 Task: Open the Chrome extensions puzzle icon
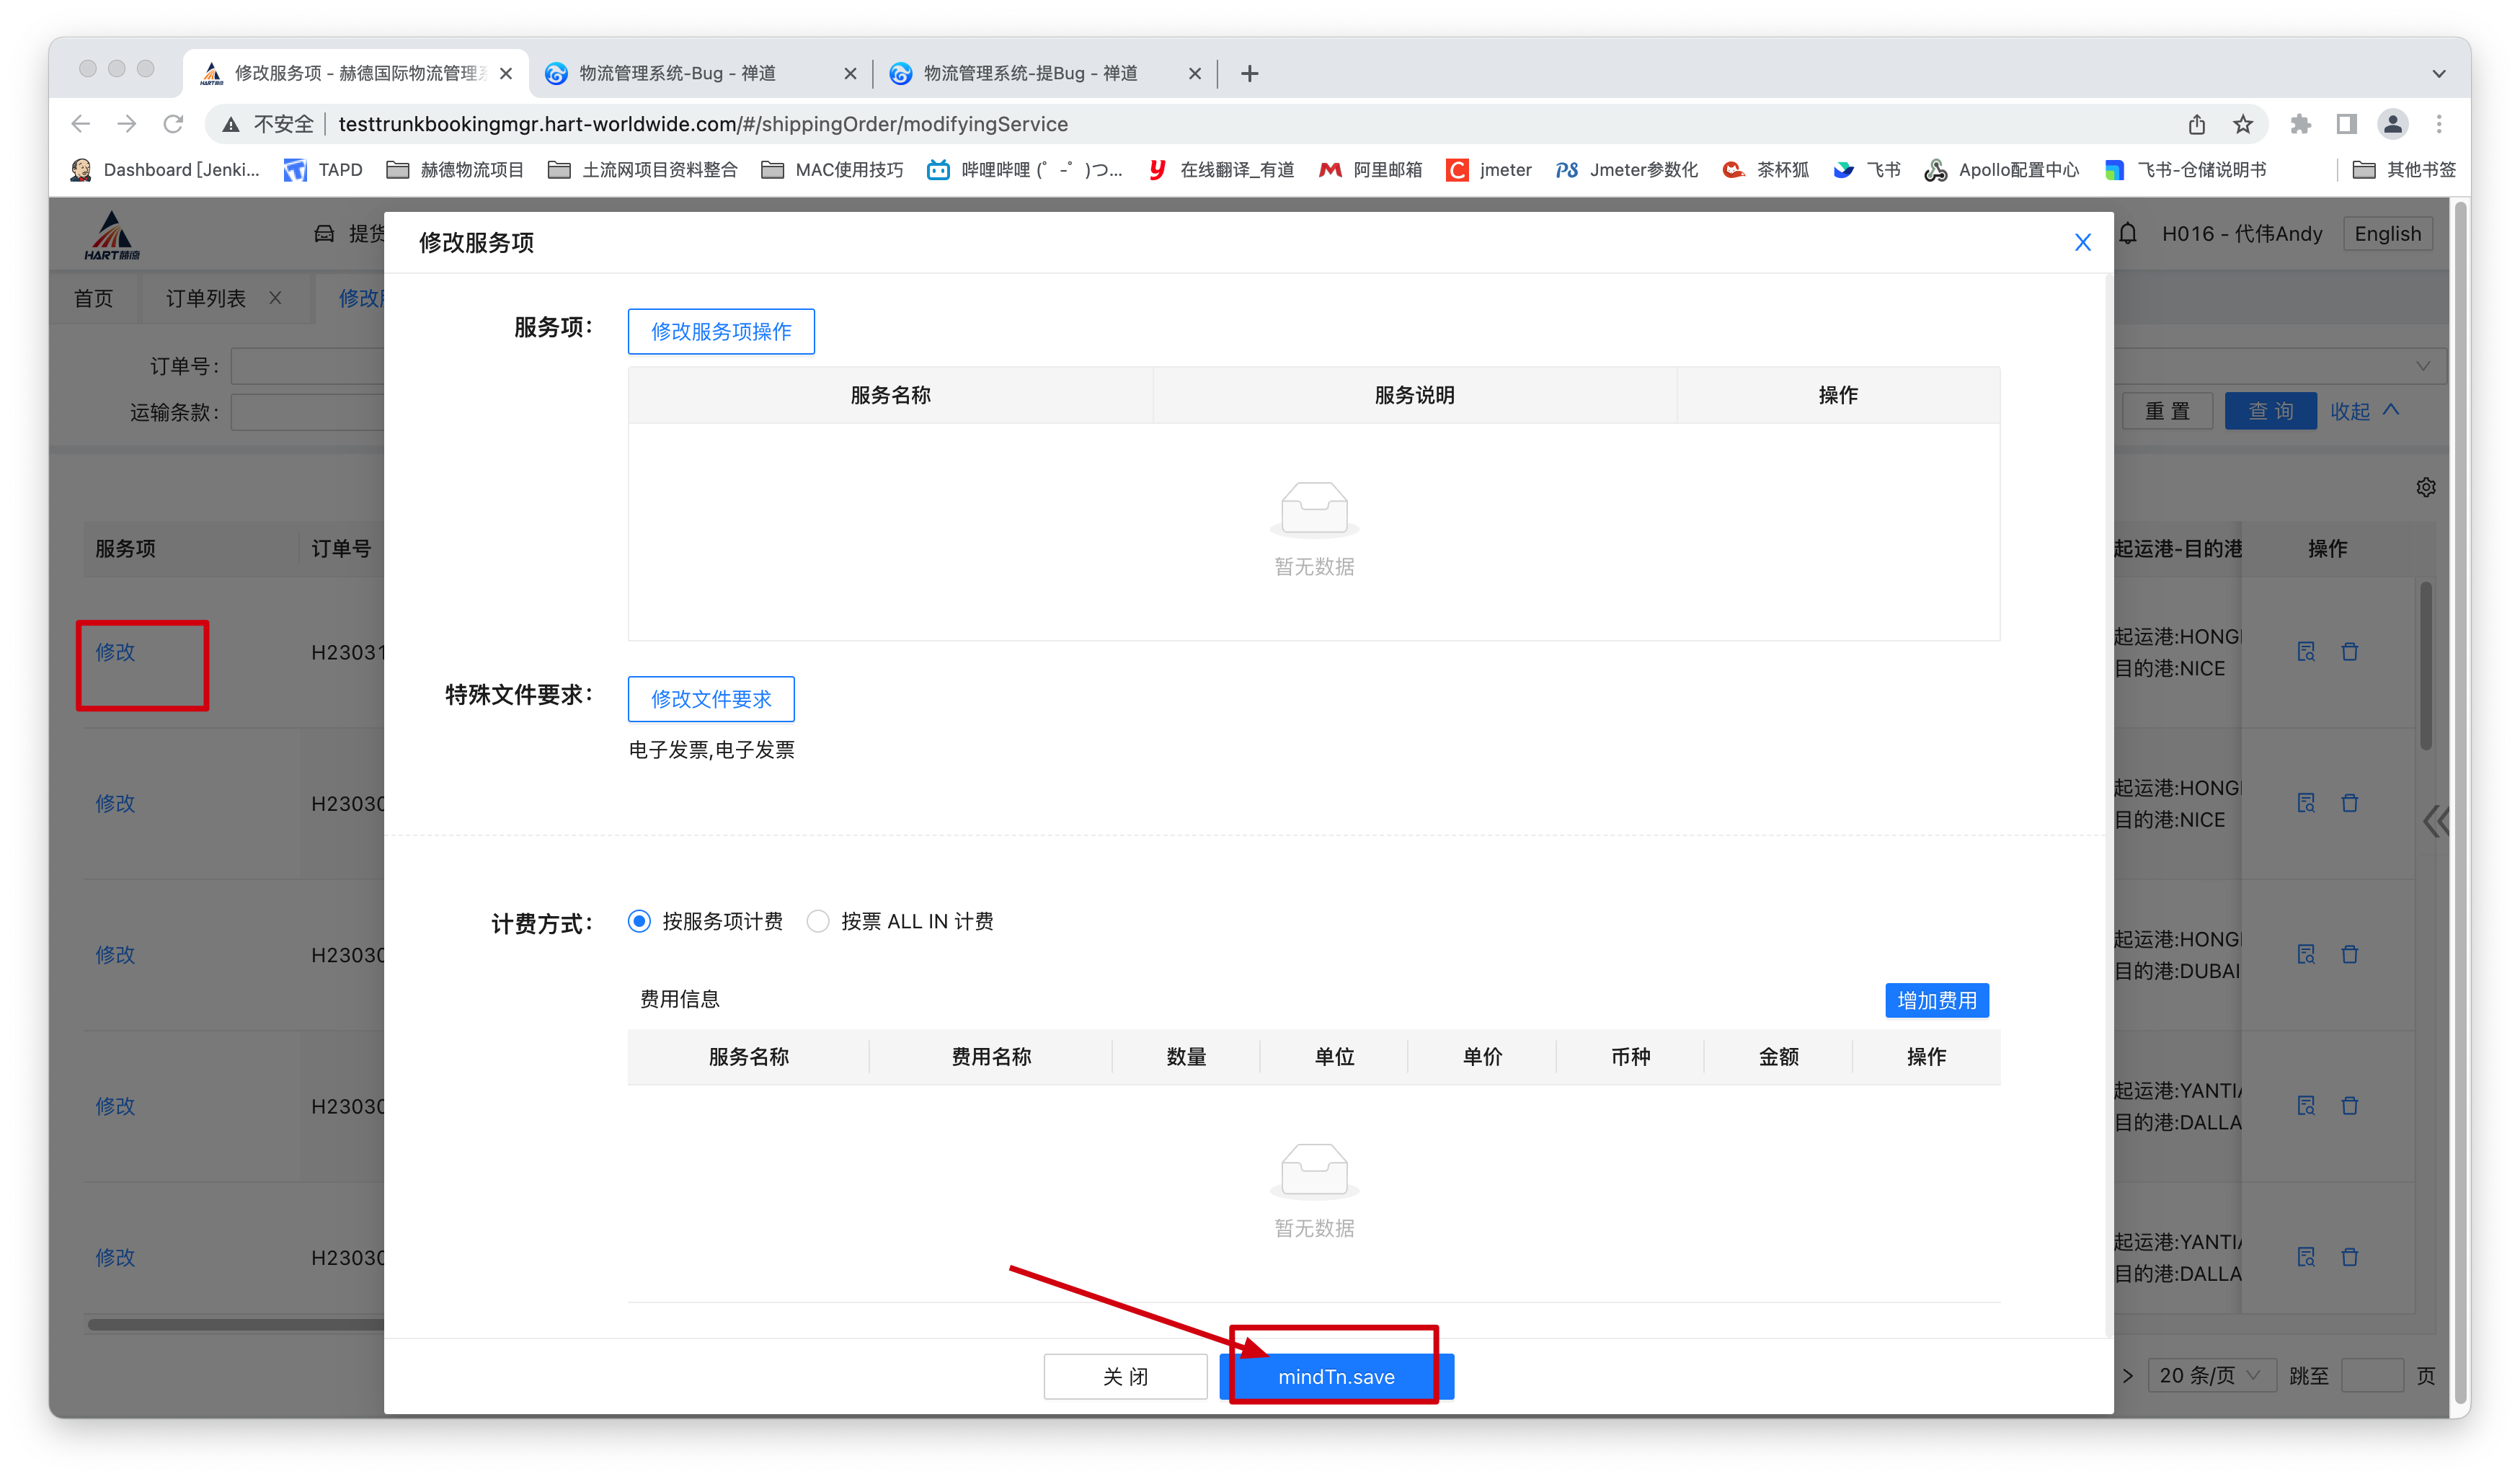point(2300,124)
